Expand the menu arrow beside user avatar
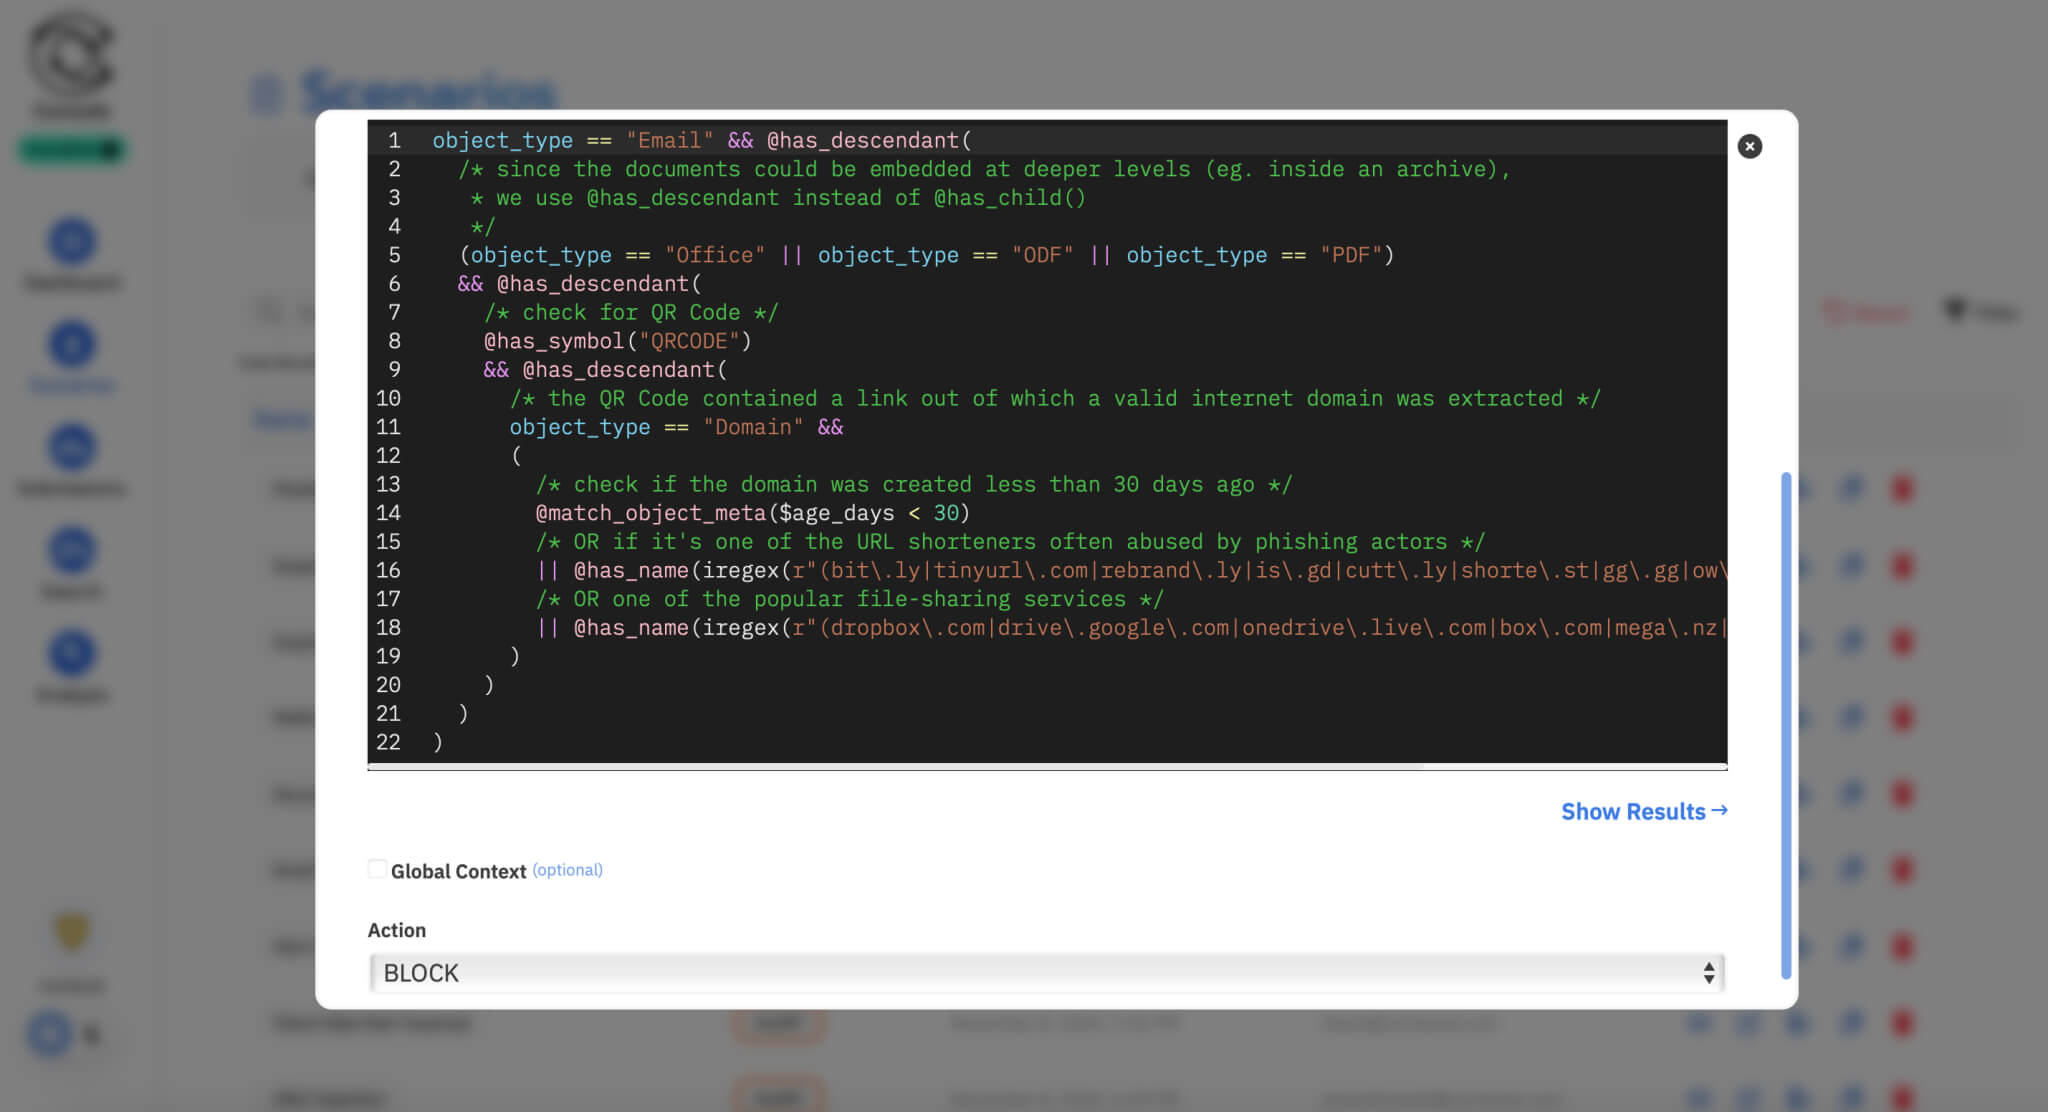 [x=92, y=1035]
